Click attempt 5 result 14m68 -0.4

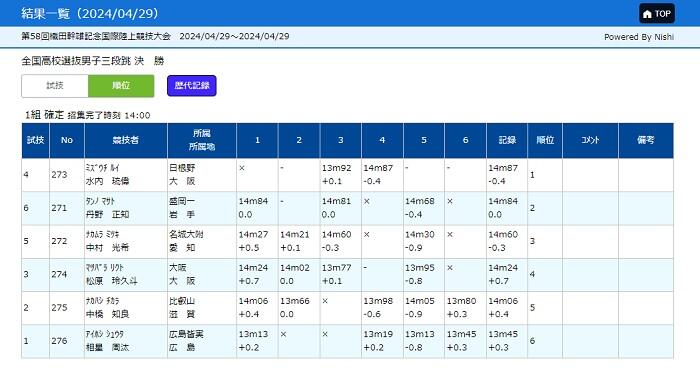424,208
